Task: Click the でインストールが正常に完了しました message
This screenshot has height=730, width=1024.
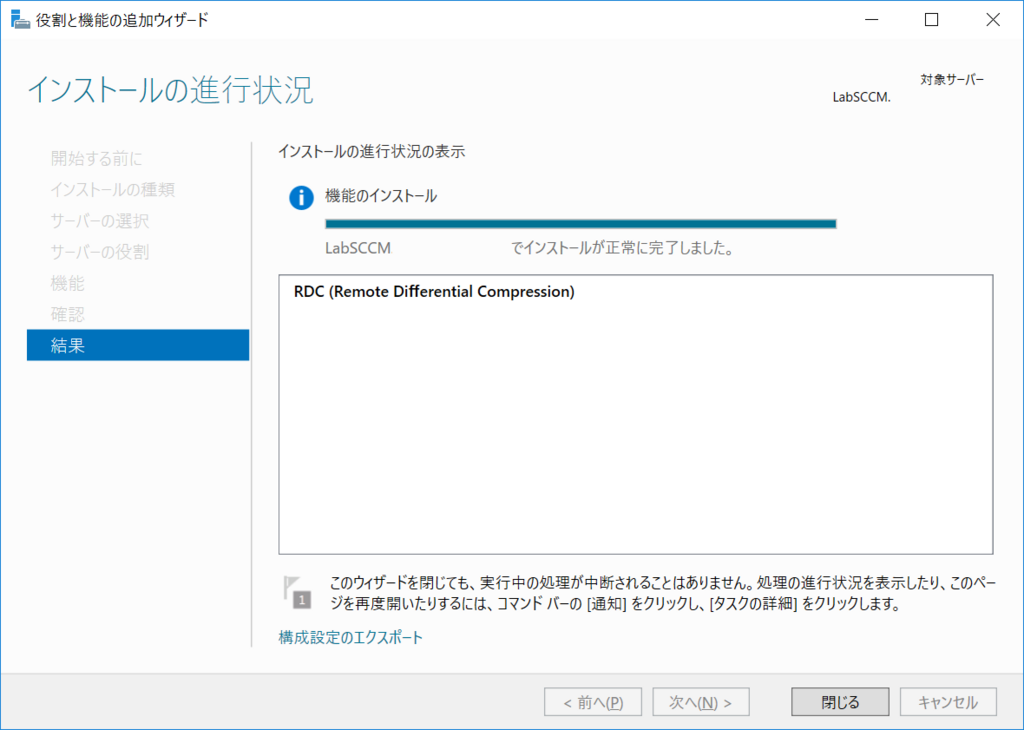Action: tap(622, 248)
